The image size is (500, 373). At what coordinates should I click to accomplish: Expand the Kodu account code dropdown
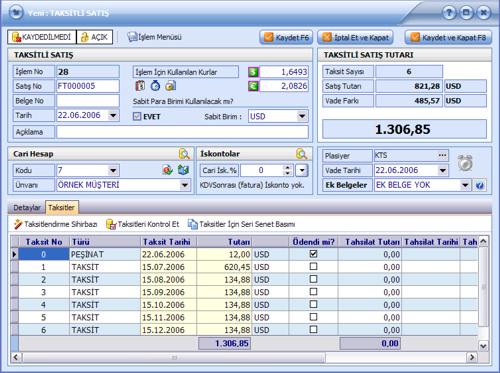113,170
